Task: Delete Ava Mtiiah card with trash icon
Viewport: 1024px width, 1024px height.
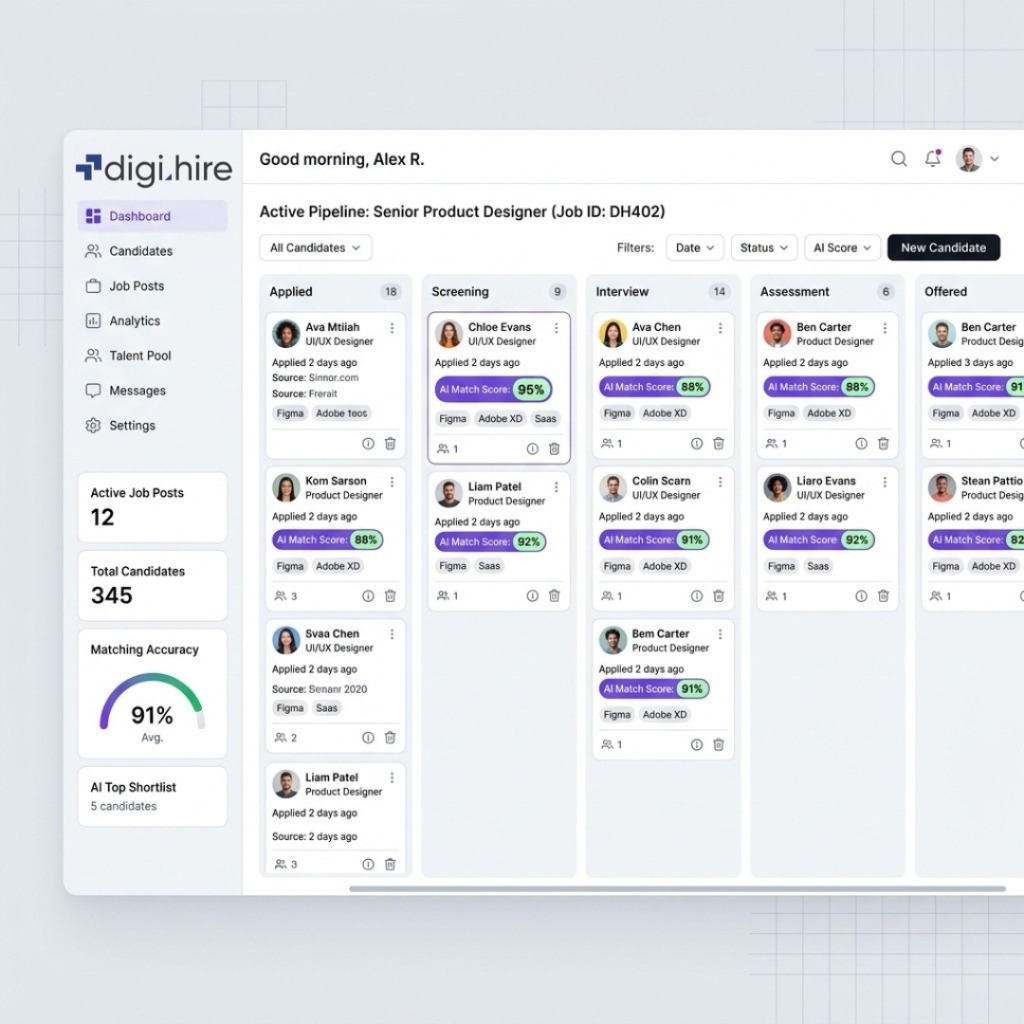Action: pos(390,443)
